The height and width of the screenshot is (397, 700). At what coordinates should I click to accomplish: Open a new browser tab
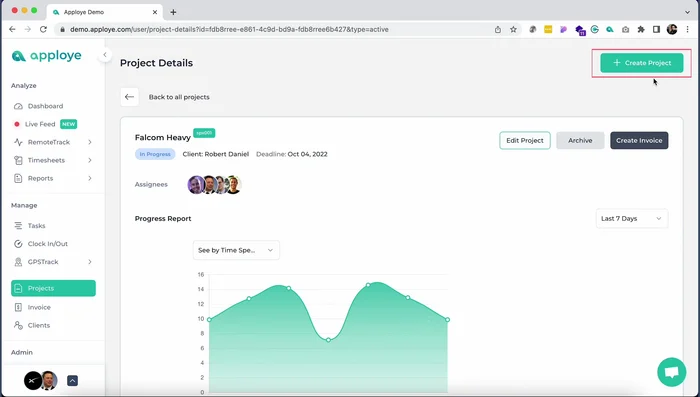(173, 12)
